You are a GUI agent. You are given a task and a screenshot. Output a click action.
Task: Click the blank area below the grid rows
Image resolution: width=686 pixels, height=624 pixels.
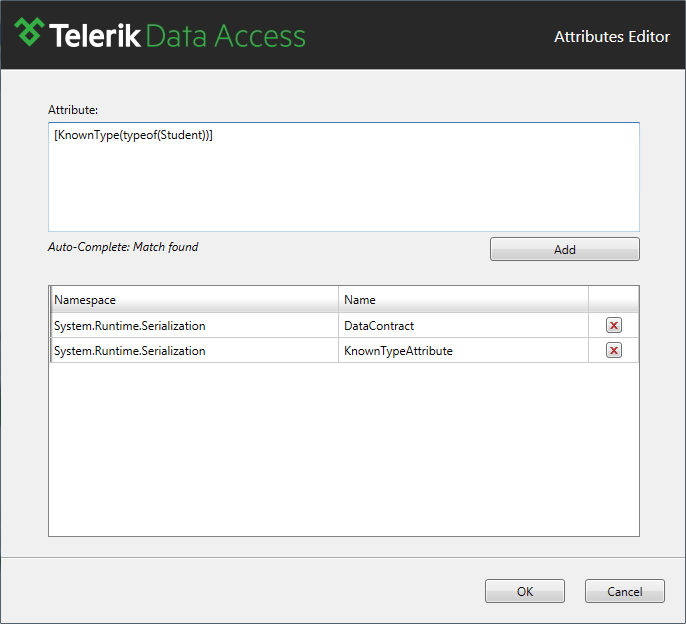click(343, 450)
